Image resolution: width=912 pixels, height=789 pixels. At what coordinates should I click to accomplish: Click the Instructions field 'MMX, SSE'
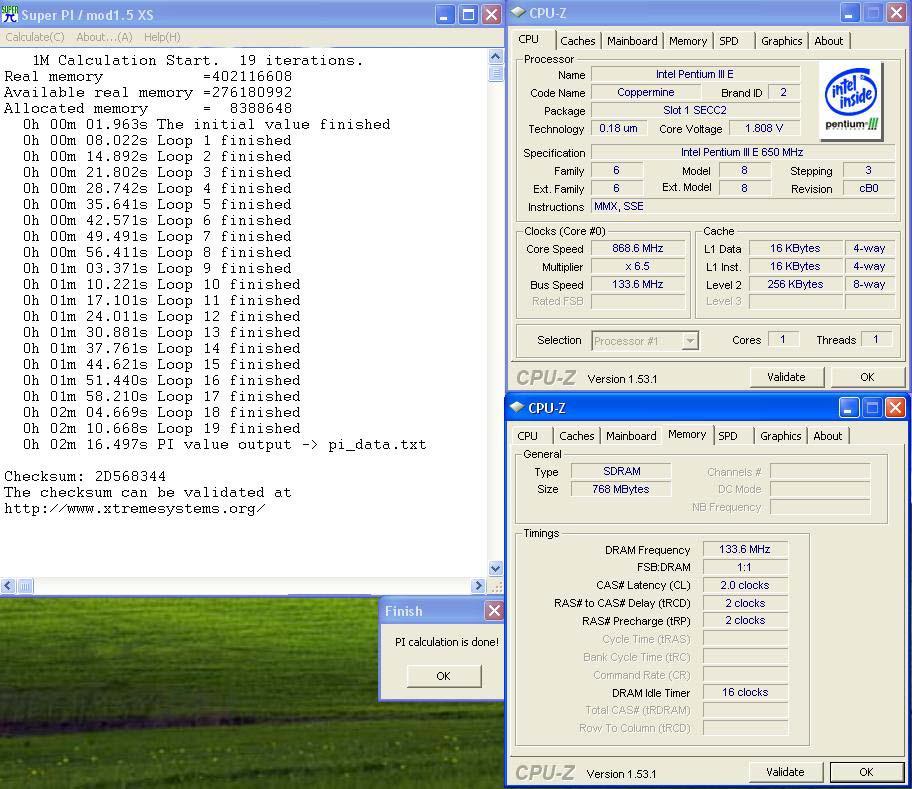(743, 206)
